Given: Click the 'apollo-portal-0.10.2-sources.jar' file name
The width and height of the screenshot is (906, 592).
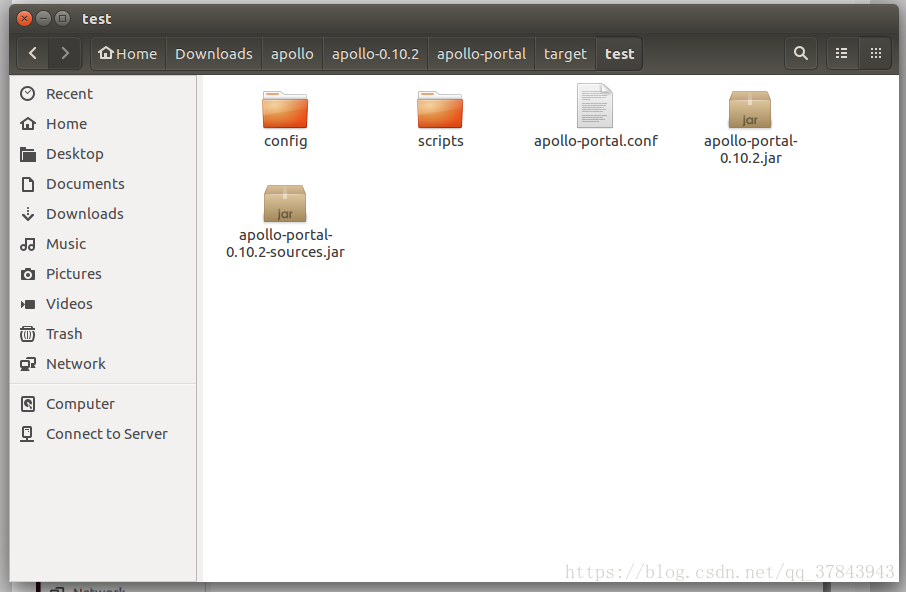Looking at the screenshot, I should pyautogui.click(x=285, y=244).
